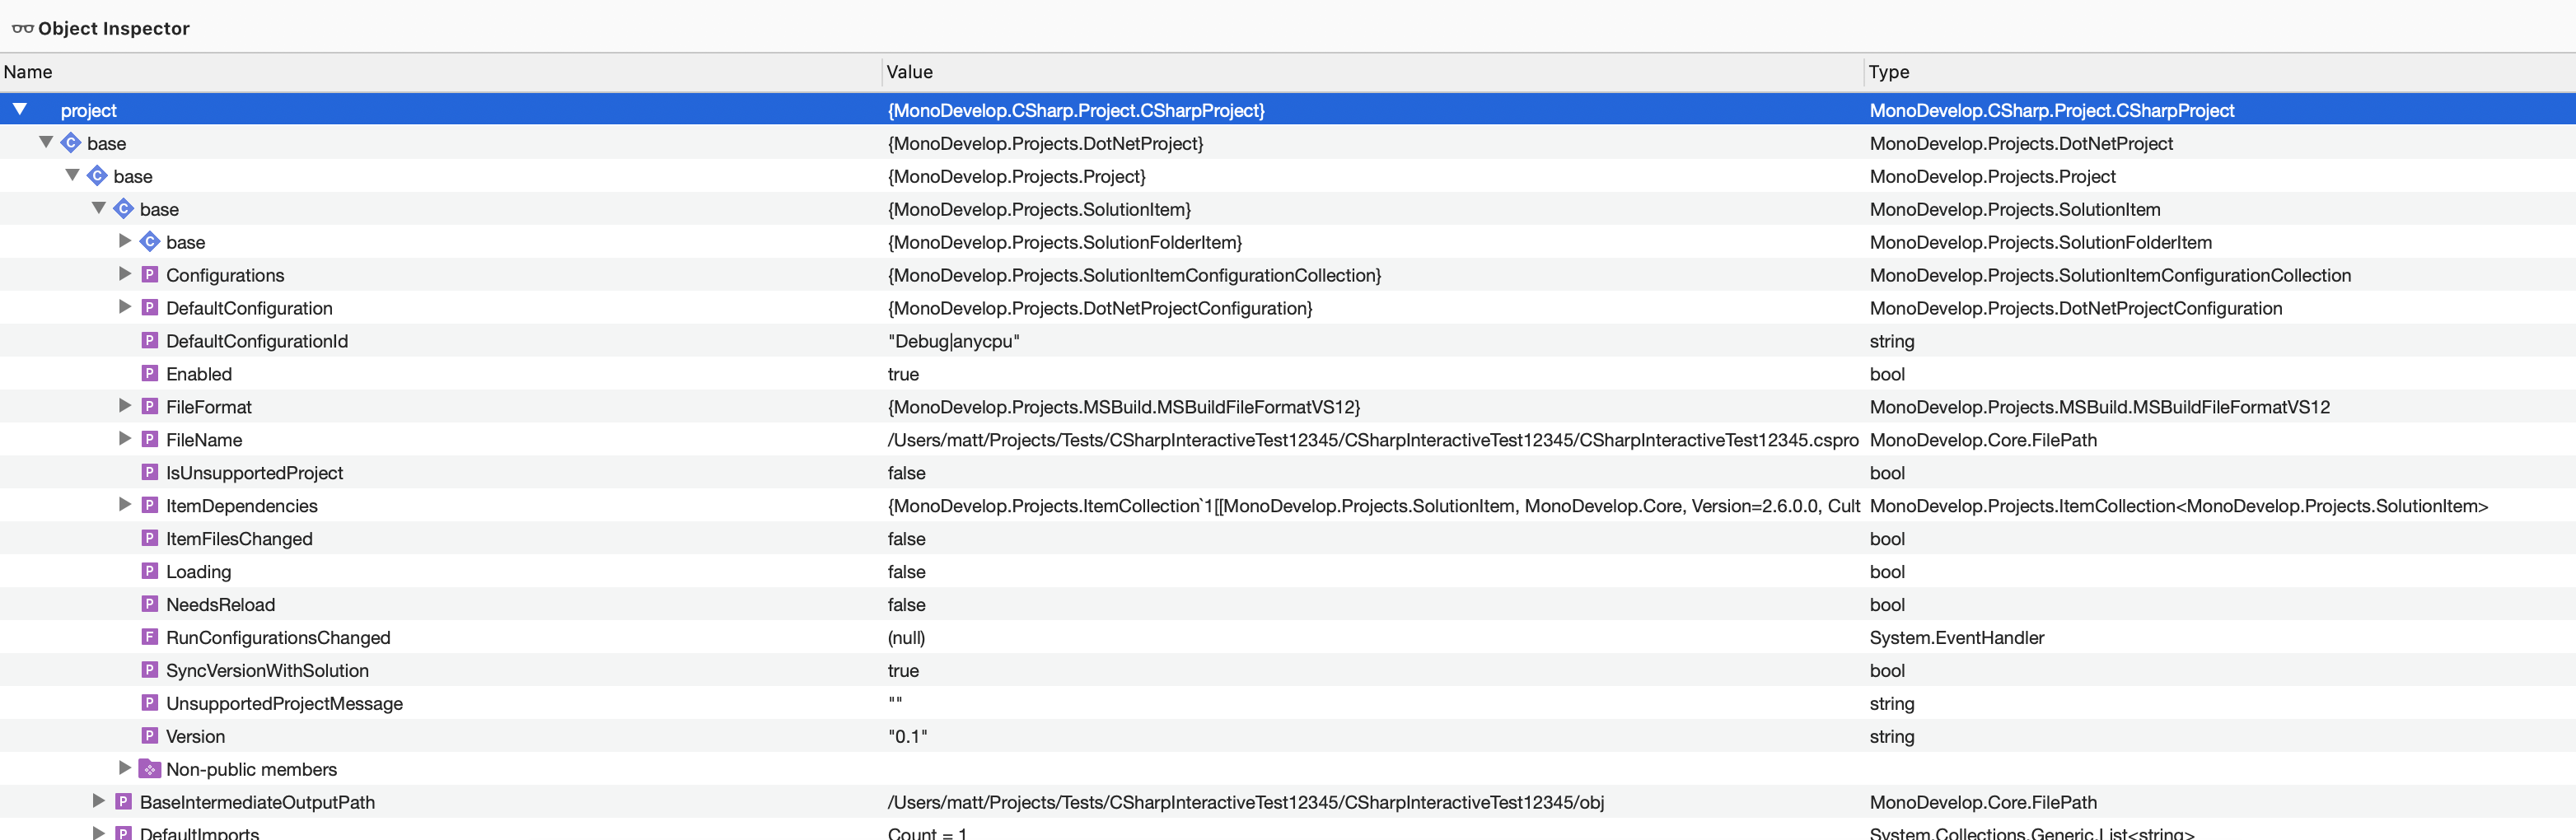Click the ItemFilesChanged property icon
The width and height of the screenshot is (2576, 840).
(150, 538)
